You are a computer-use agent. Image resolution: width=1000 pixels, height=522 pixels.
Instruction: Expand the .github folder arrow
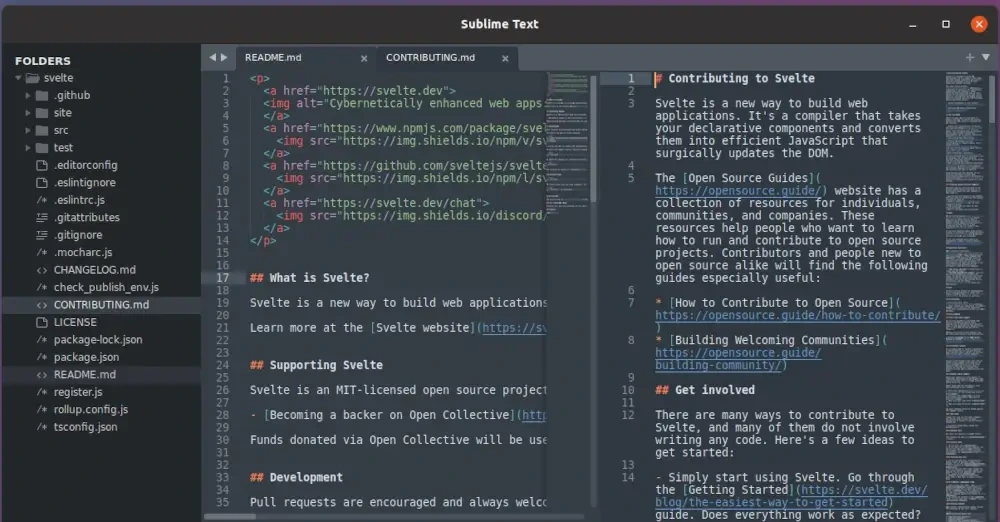point(27,95)
